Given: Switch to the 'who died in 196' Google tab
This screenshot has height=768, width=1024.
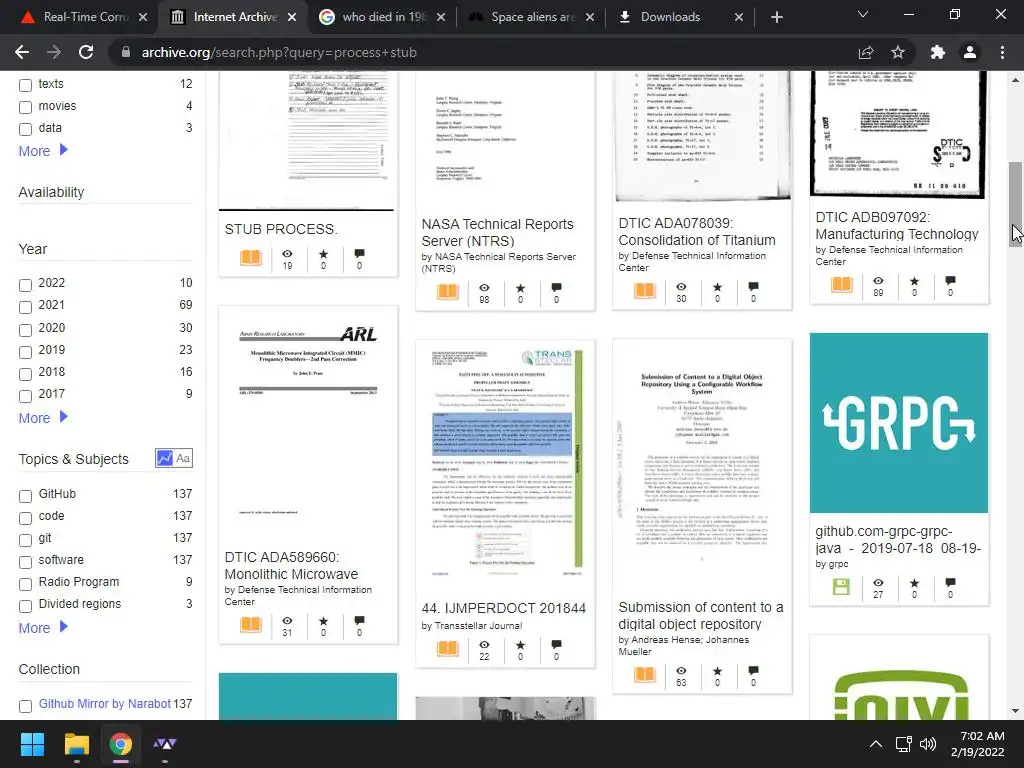Looking at the screenshot, I should [x=384, y=17].
